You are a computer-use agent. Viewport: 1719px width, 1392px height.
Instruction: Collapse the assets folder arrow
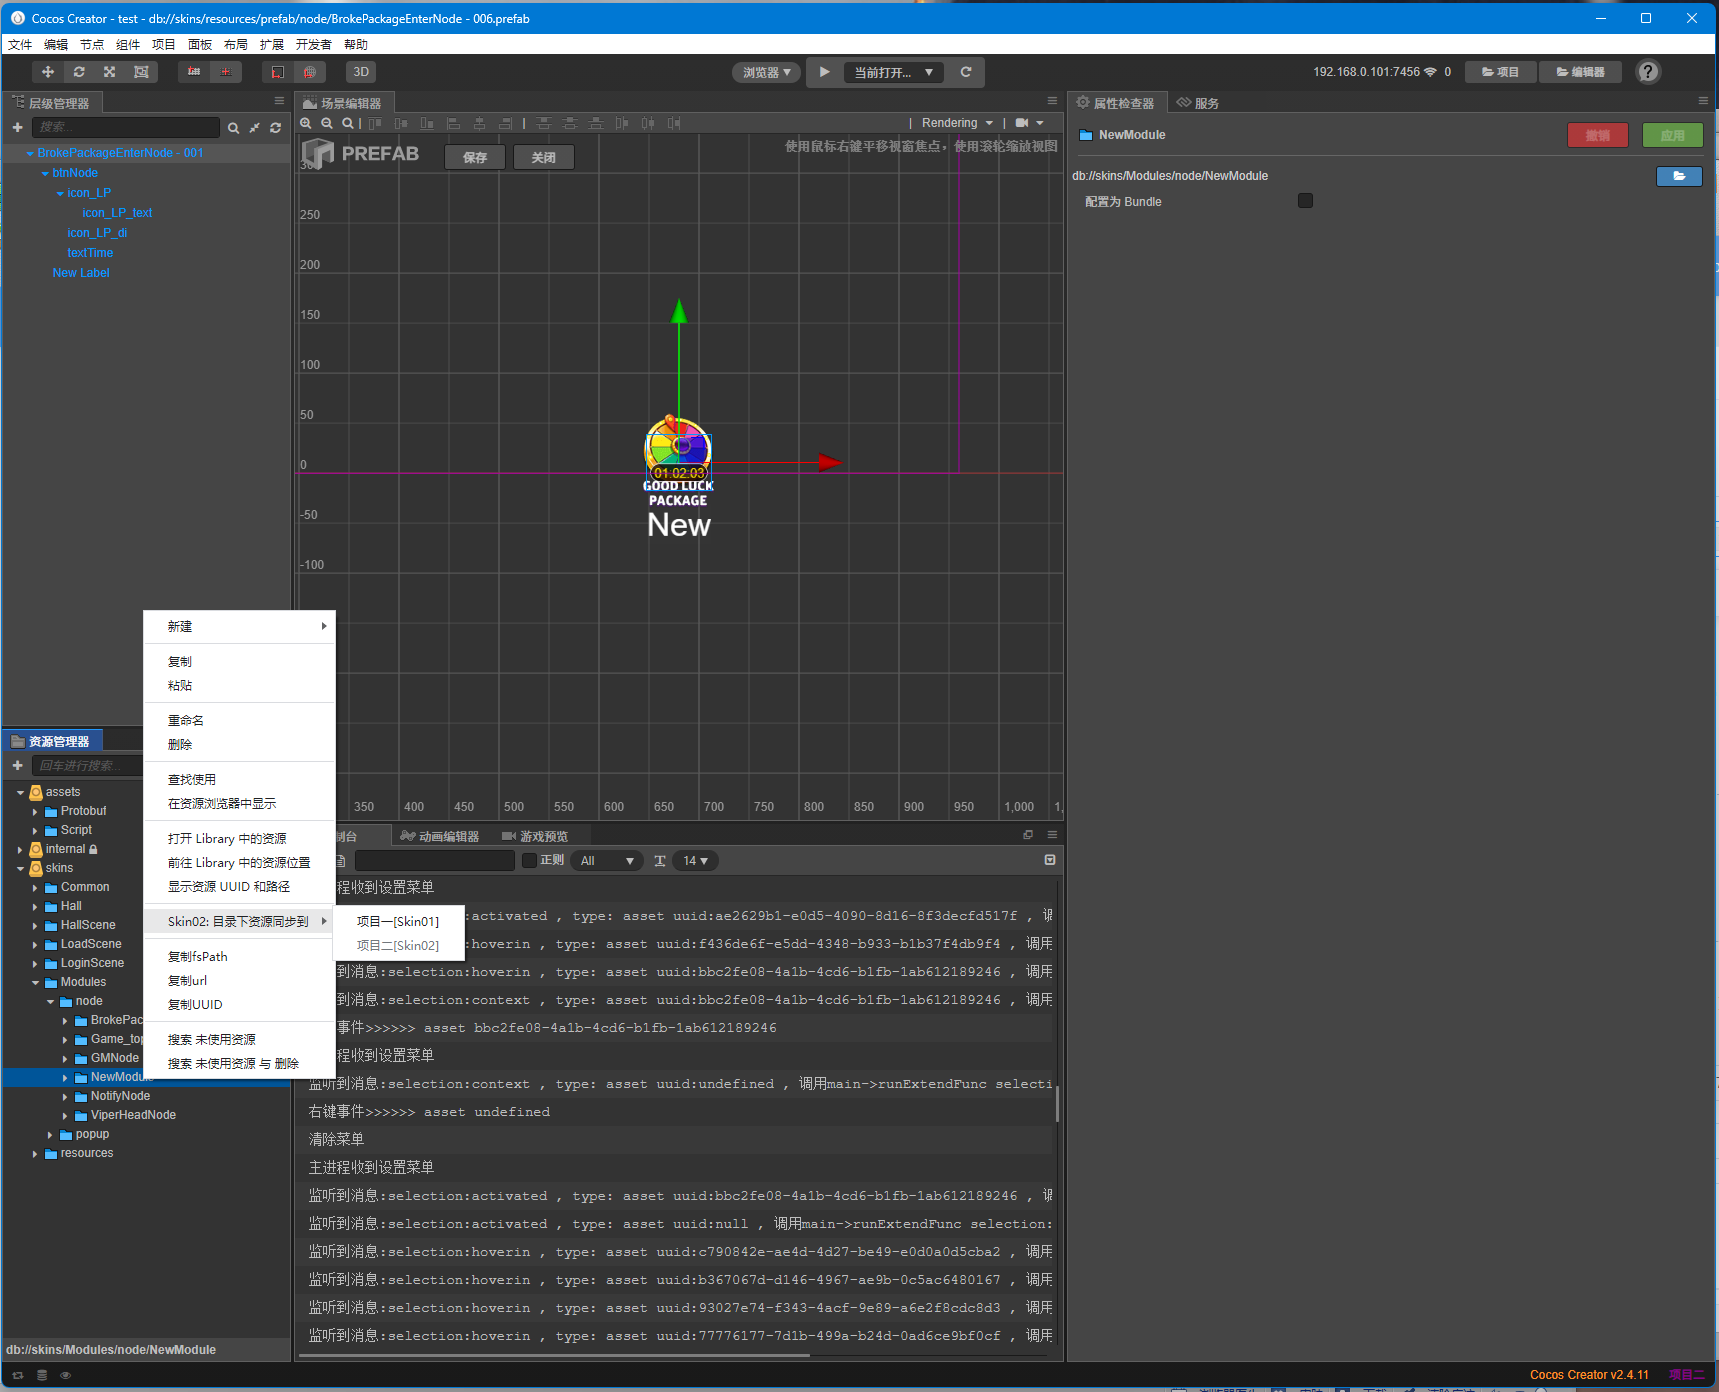[20, 793]
